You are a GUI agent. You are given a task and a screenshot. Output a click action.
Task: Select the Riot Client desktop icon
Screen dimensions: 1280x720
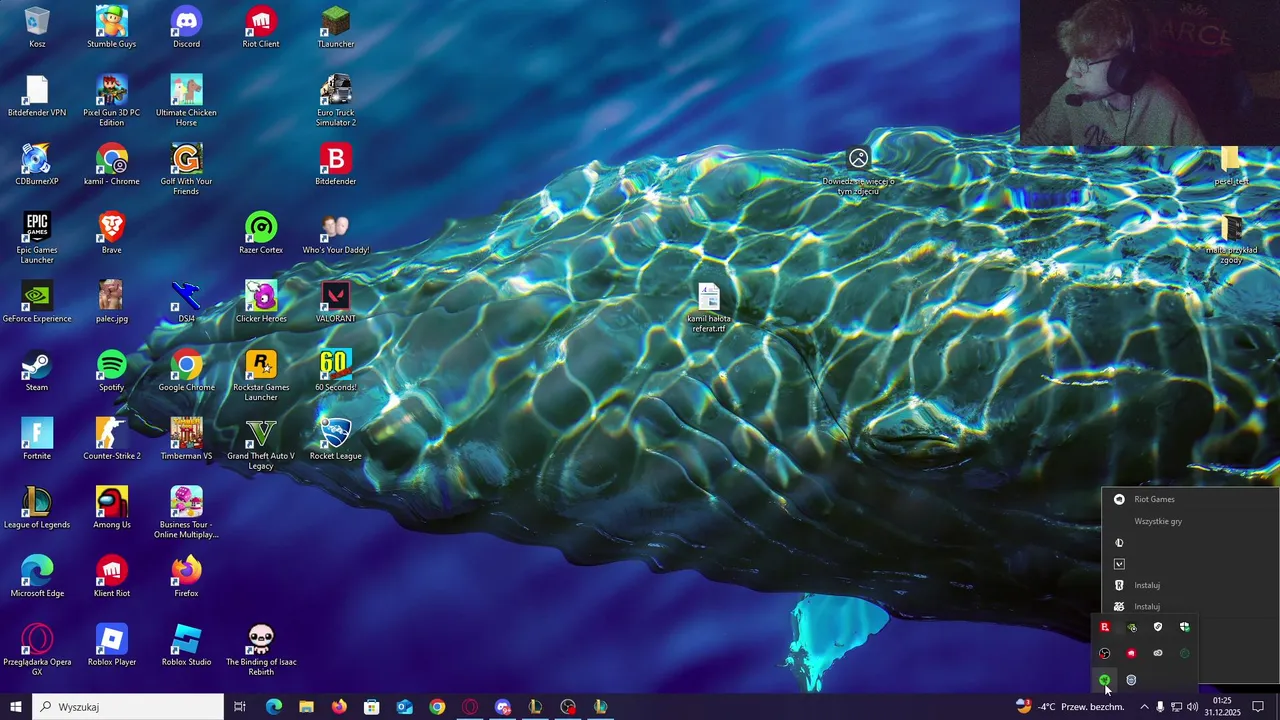click(x=261, y=27)
